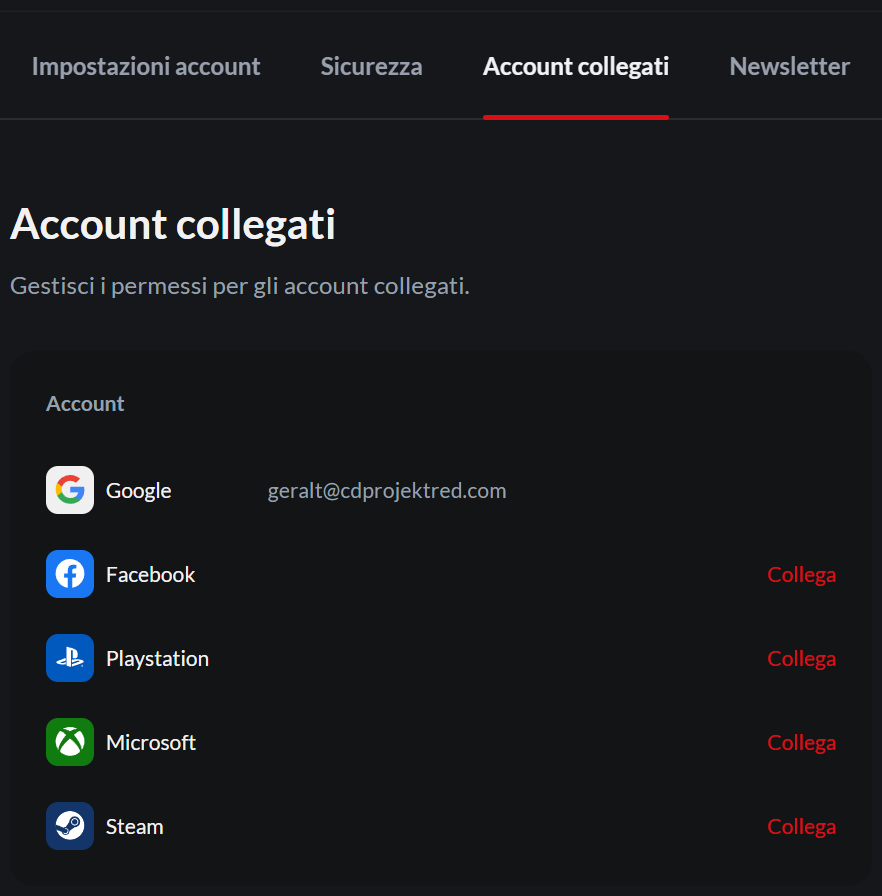Click the Facebook logo icon

70,574
